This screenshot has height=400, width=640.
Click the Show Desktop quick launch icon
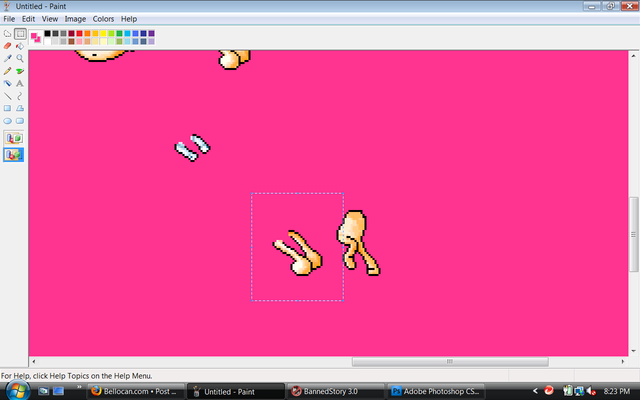(x=44, y=391)
